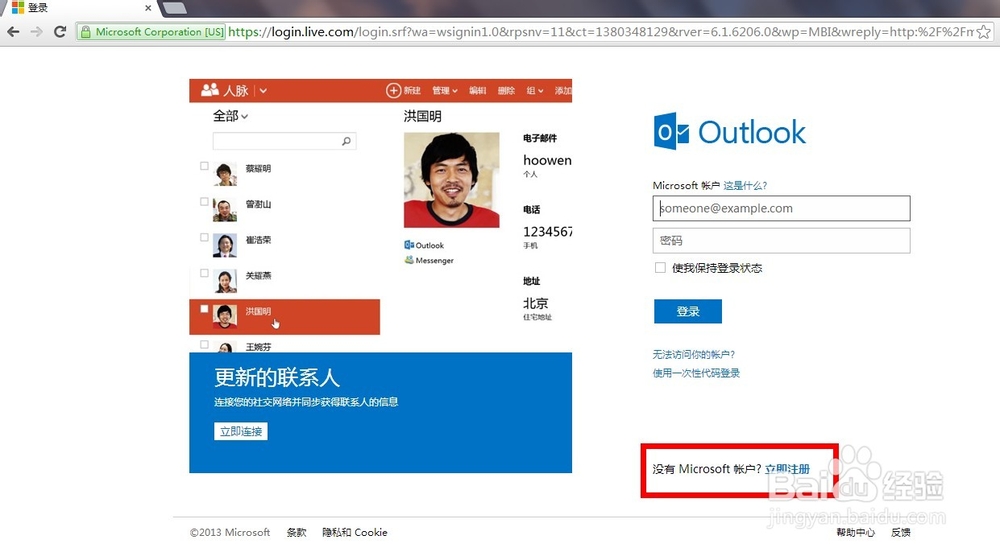Click the browser forward arrow
The height and width of the screenshot is (552, 1000).
click(x=36, y=32)
